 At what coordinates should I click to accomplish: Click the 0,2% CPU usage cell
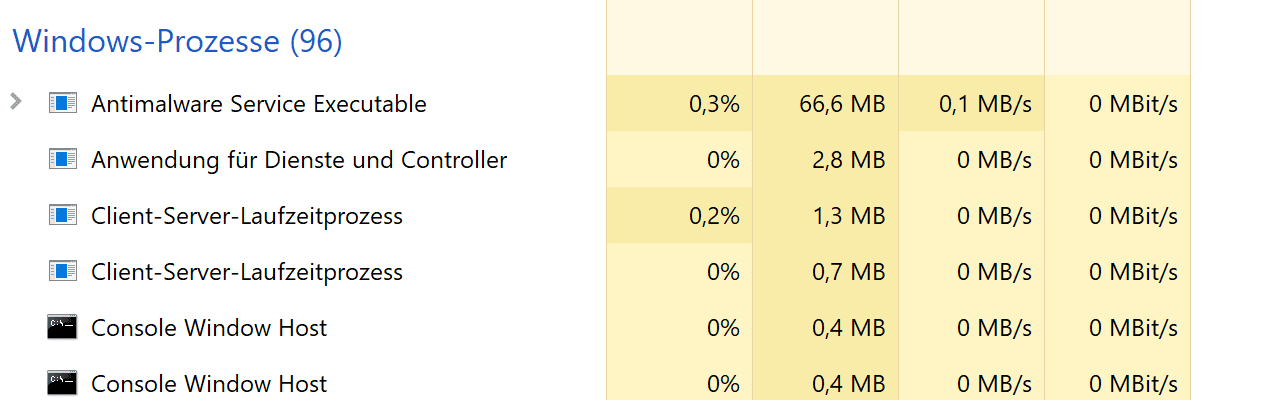tap(714, 216)
